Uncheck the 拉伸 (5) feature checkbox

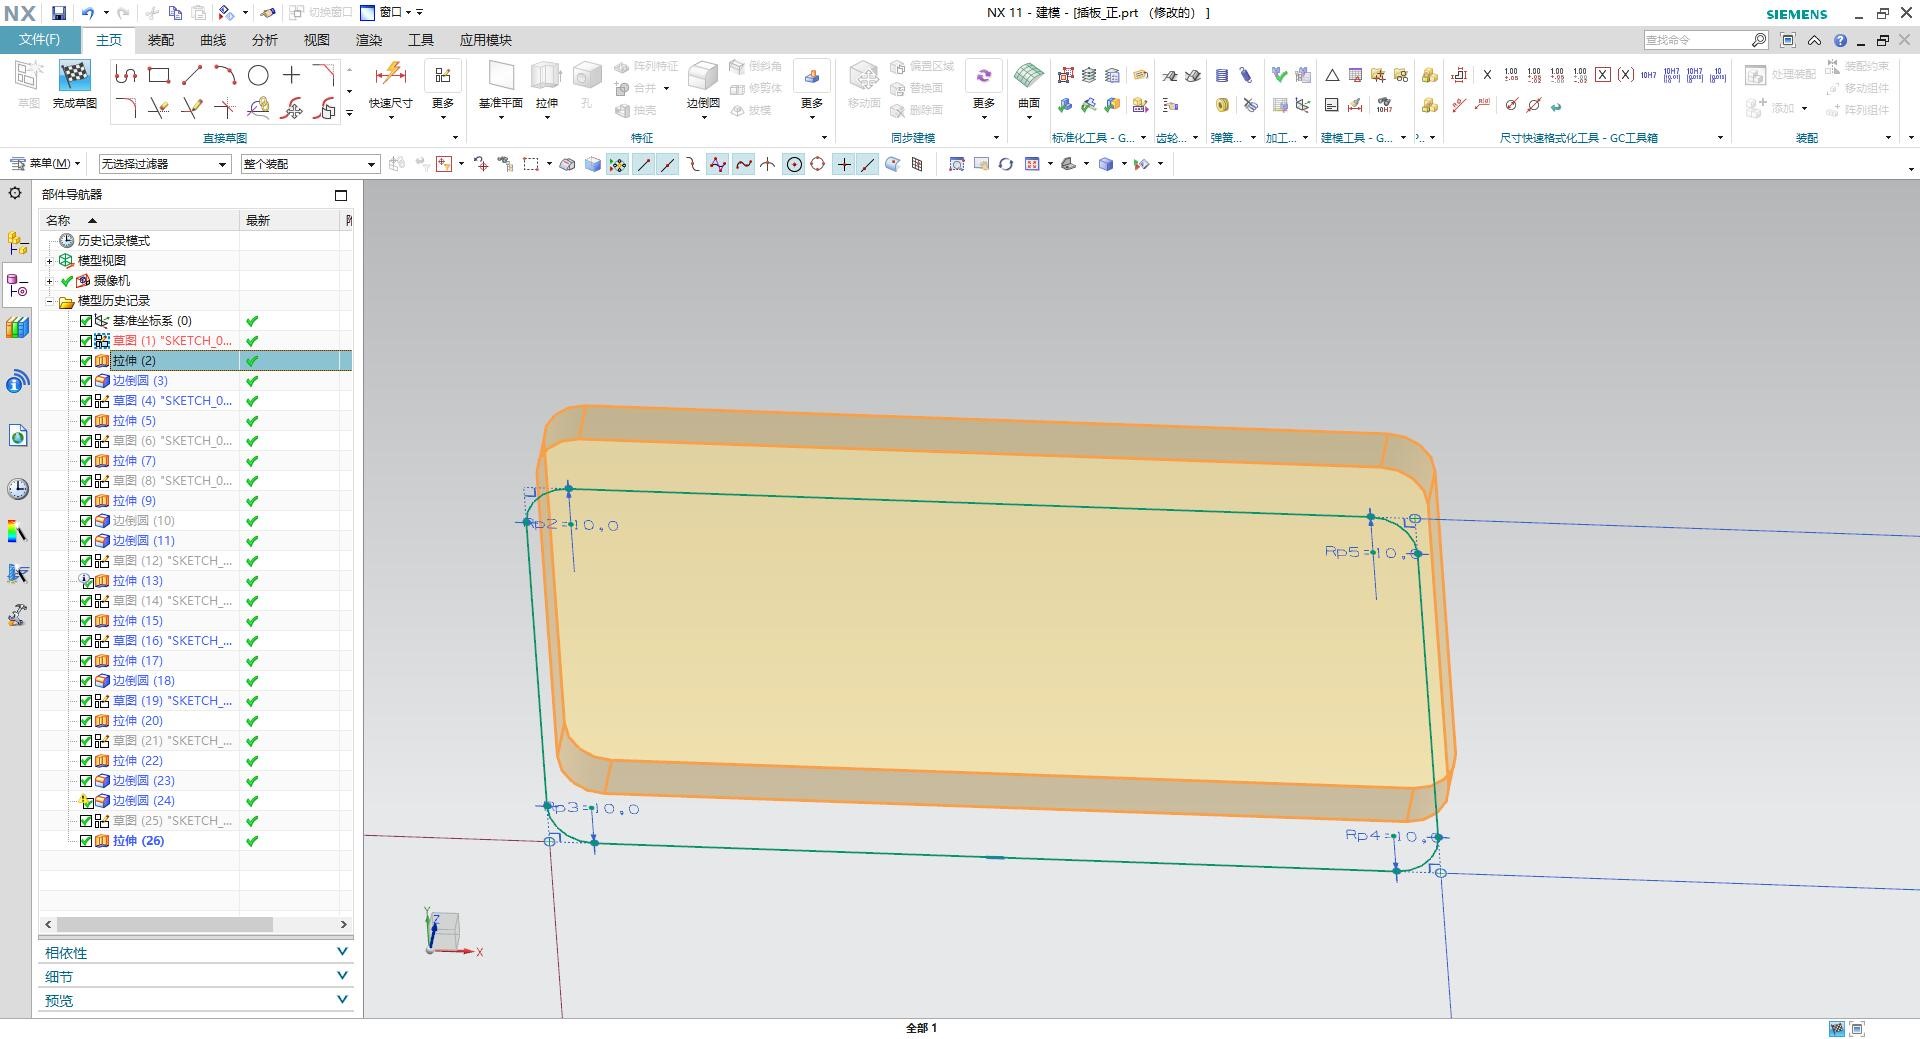(86, 421)
